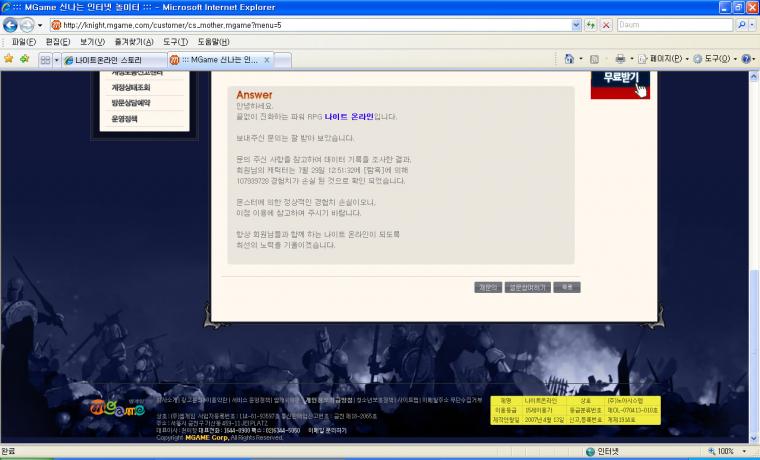Open the recent pages dropdown next to Forward
Viewport: 760px width, 460px height.
40,25
